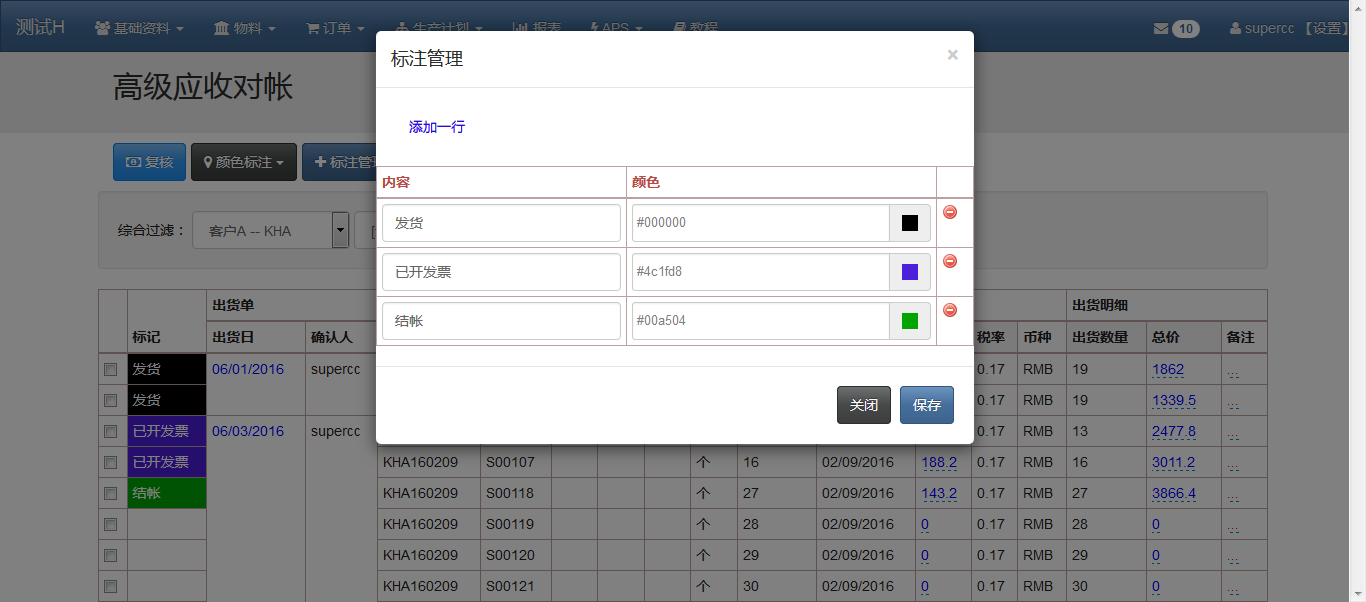Click 添加一行 link to add row

point(436,127)
